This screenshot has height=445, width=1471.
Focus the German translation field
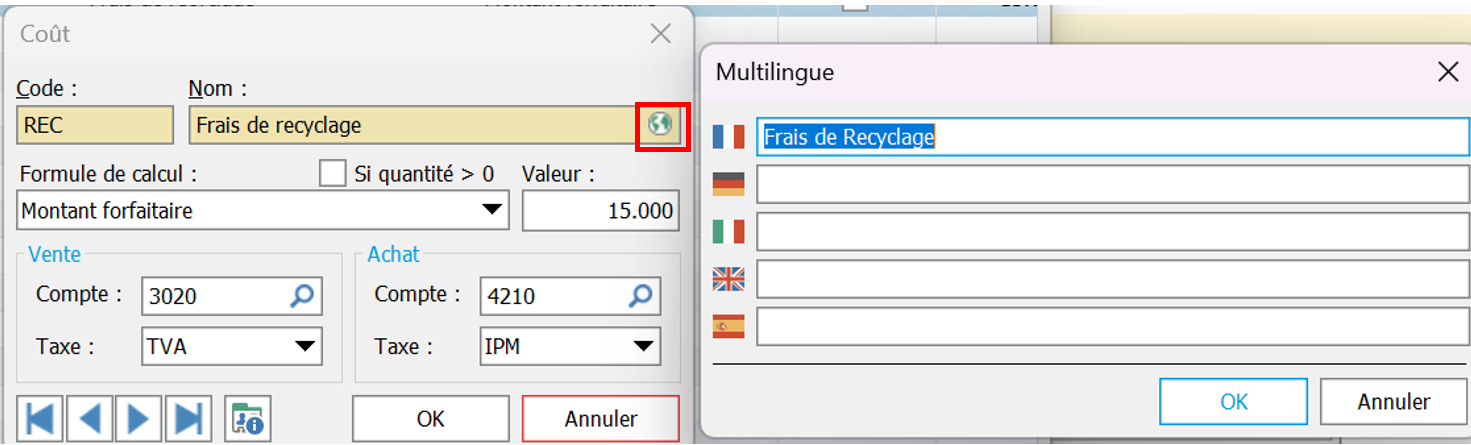point(1113,184)
